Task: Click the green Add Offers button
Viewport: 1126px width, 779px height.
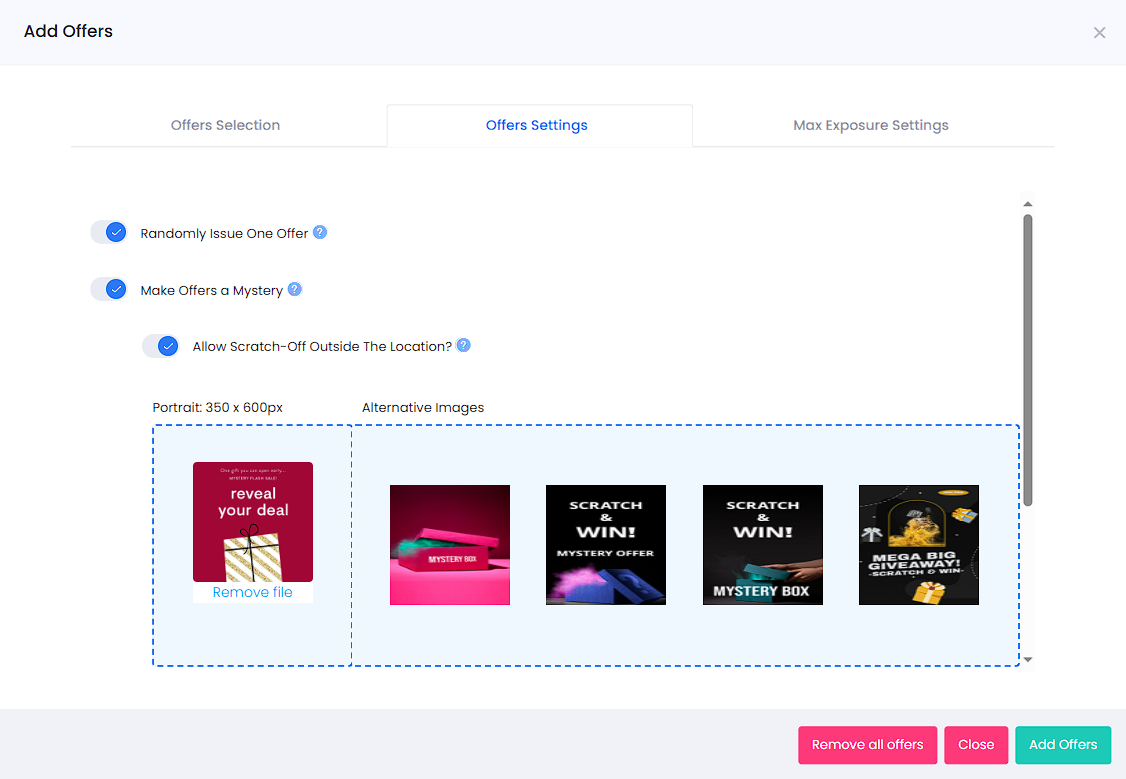Action: coord(1063,745)
